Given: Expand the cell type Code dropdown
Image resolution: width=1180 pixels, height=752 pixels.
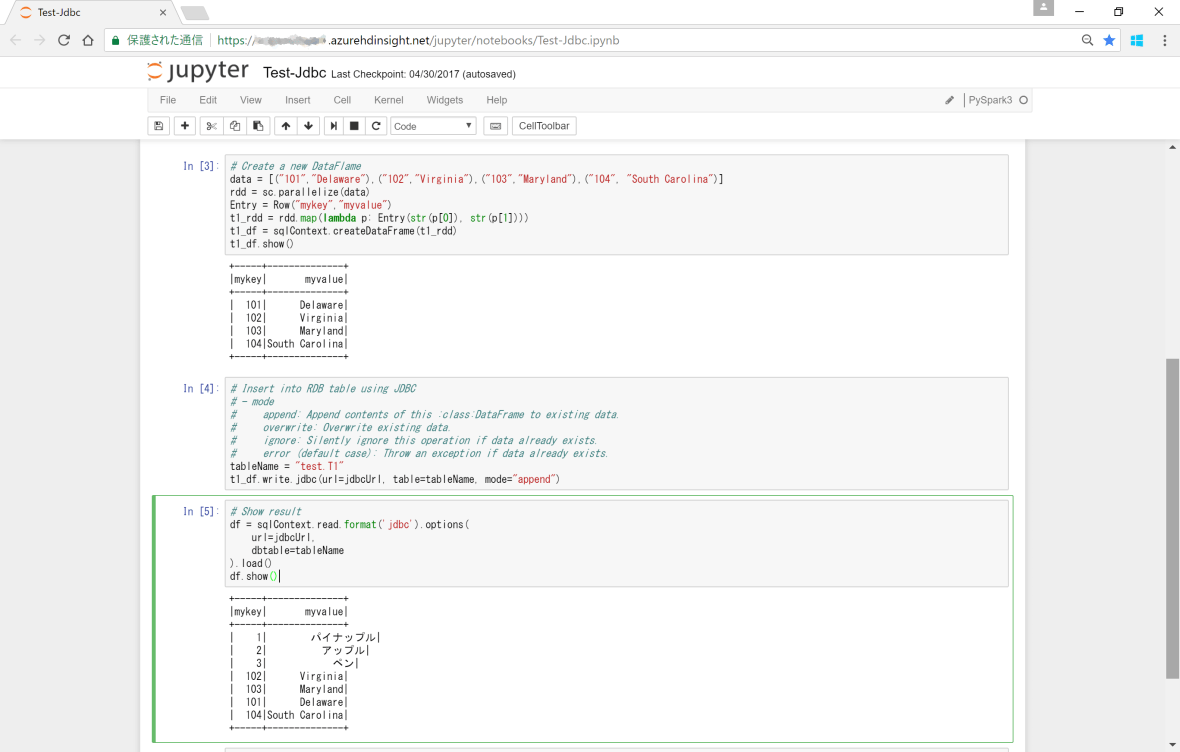Looking at the screenshot, I should point(433,126).
